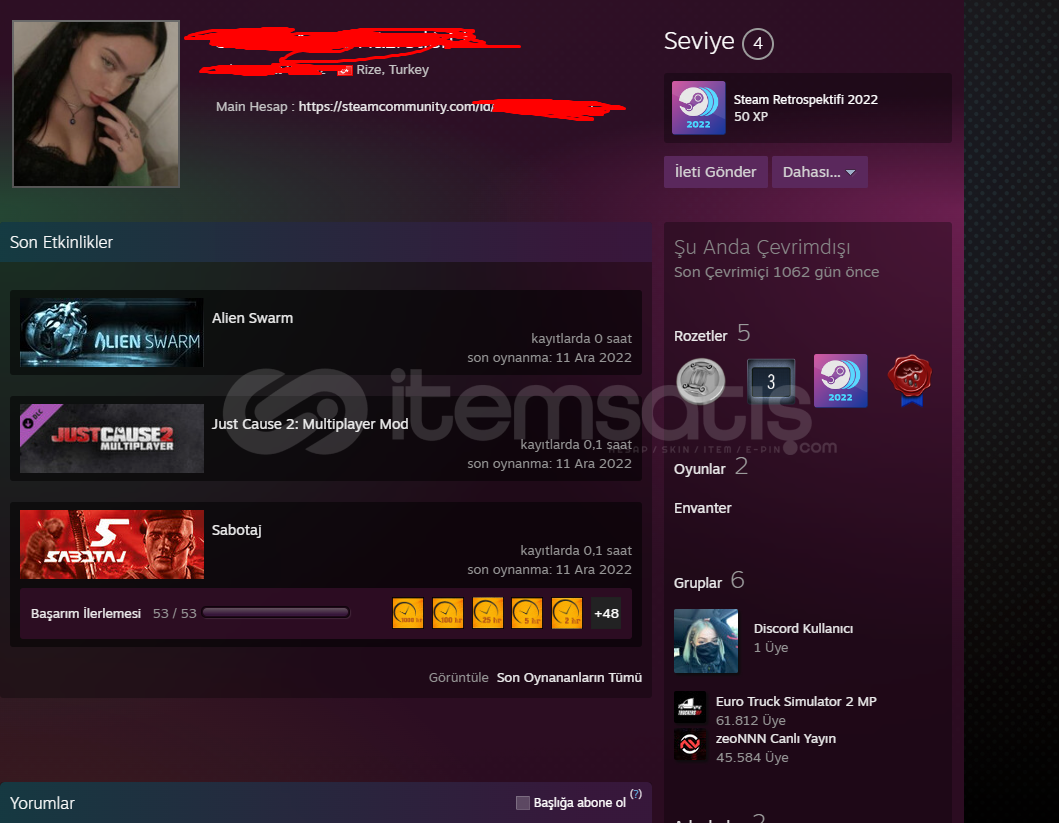Click the Alien Swarm title link
Image resolution: width=1059 pixels, height=823 pixels.
[253, 318]
